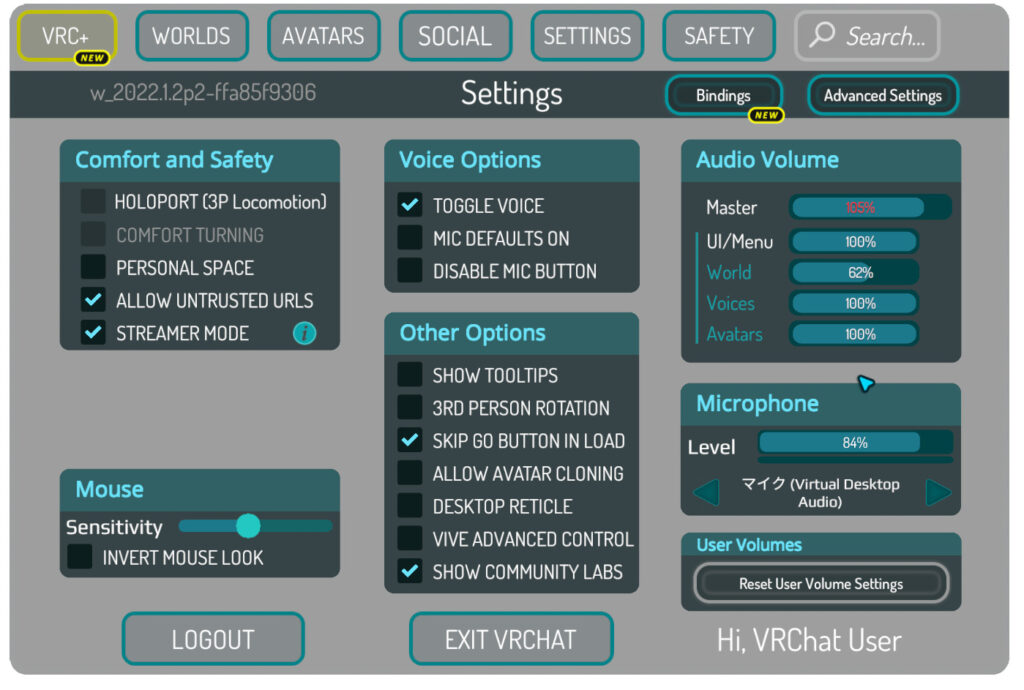Adjust the Avatars volume slider
The image size is (1024, 690).
click(x=854, y=334)
